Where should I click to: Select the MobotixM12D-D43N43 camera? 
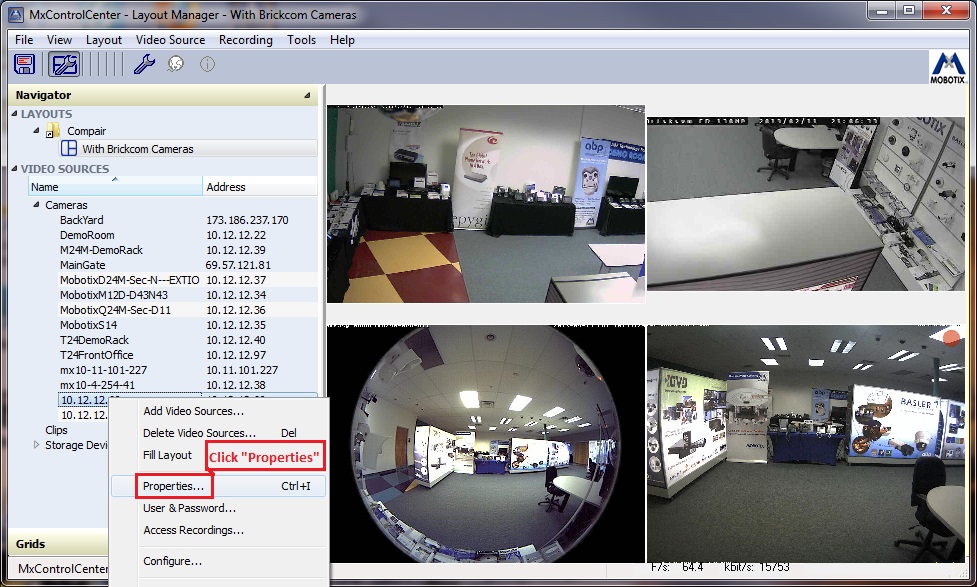(114, 295)
